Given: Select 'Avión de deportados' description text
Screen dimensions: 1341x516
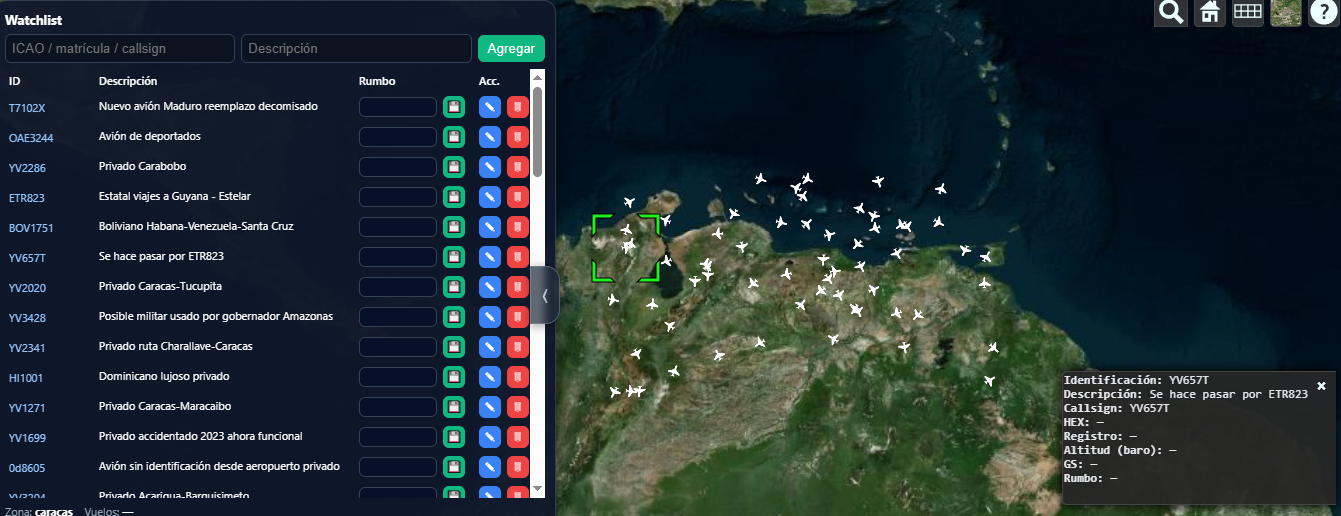Looking at the screenshot, I should tap(150, 136).
